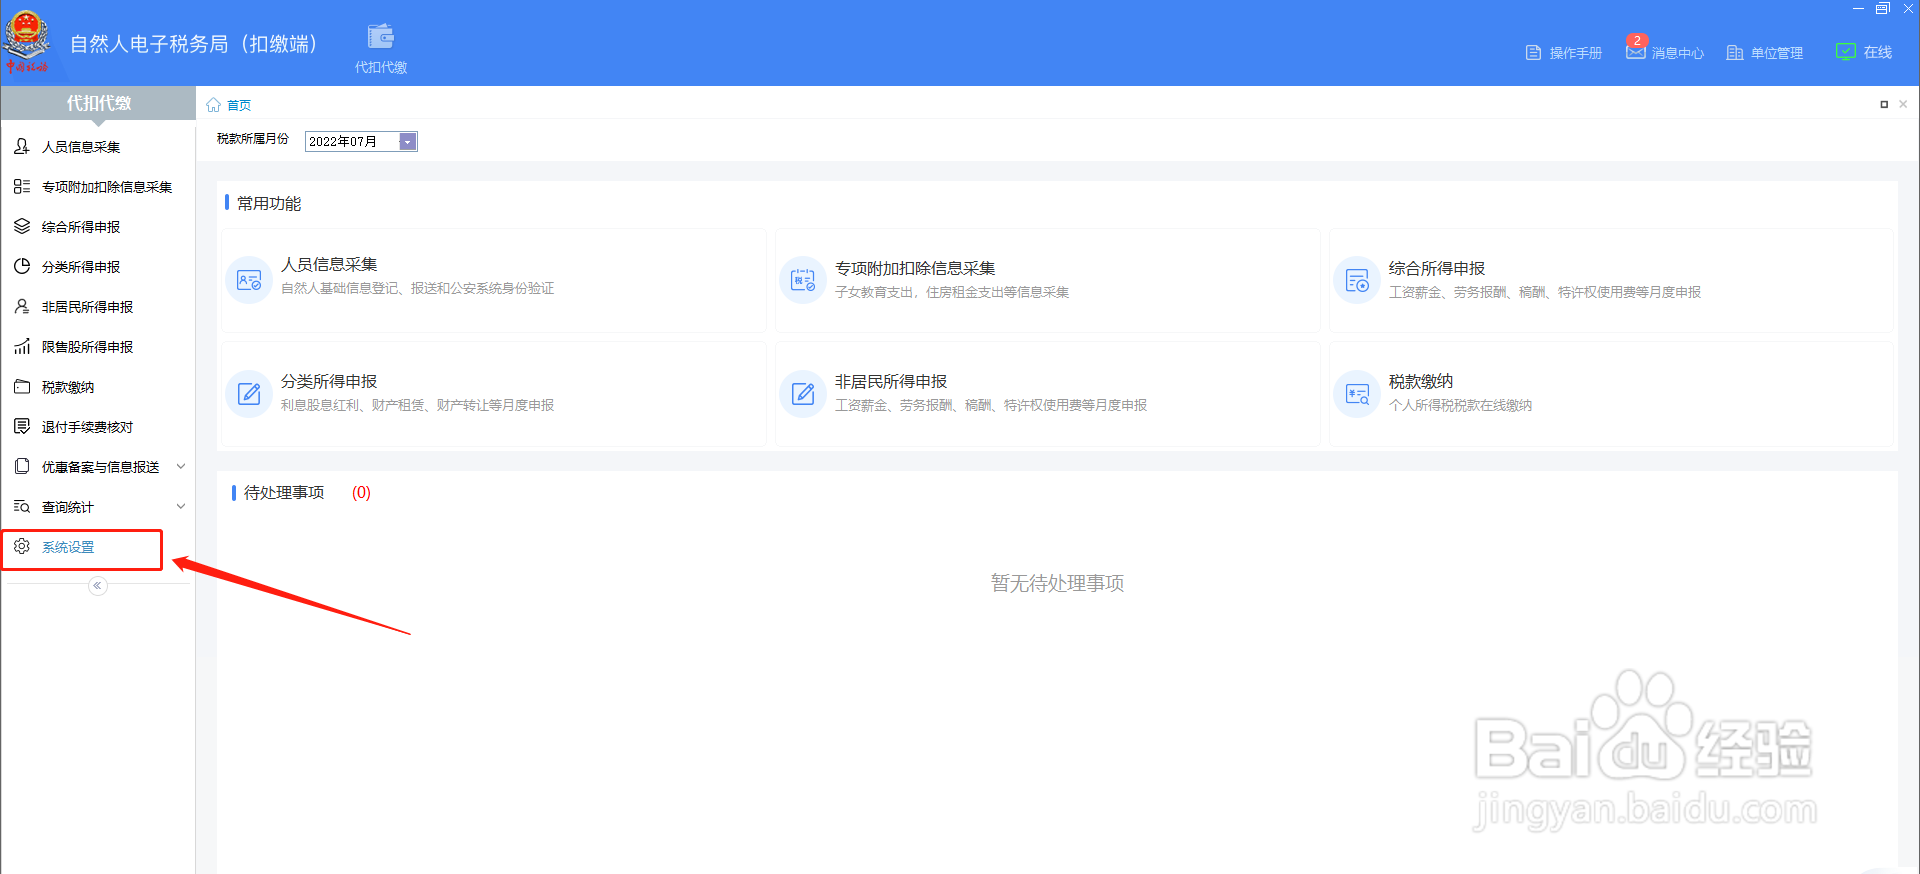Image resolution: width=1920 pixels, height=874 pixels.
Task: Open 消息中心 envelope icon
Action: (x=1636, y=50)
